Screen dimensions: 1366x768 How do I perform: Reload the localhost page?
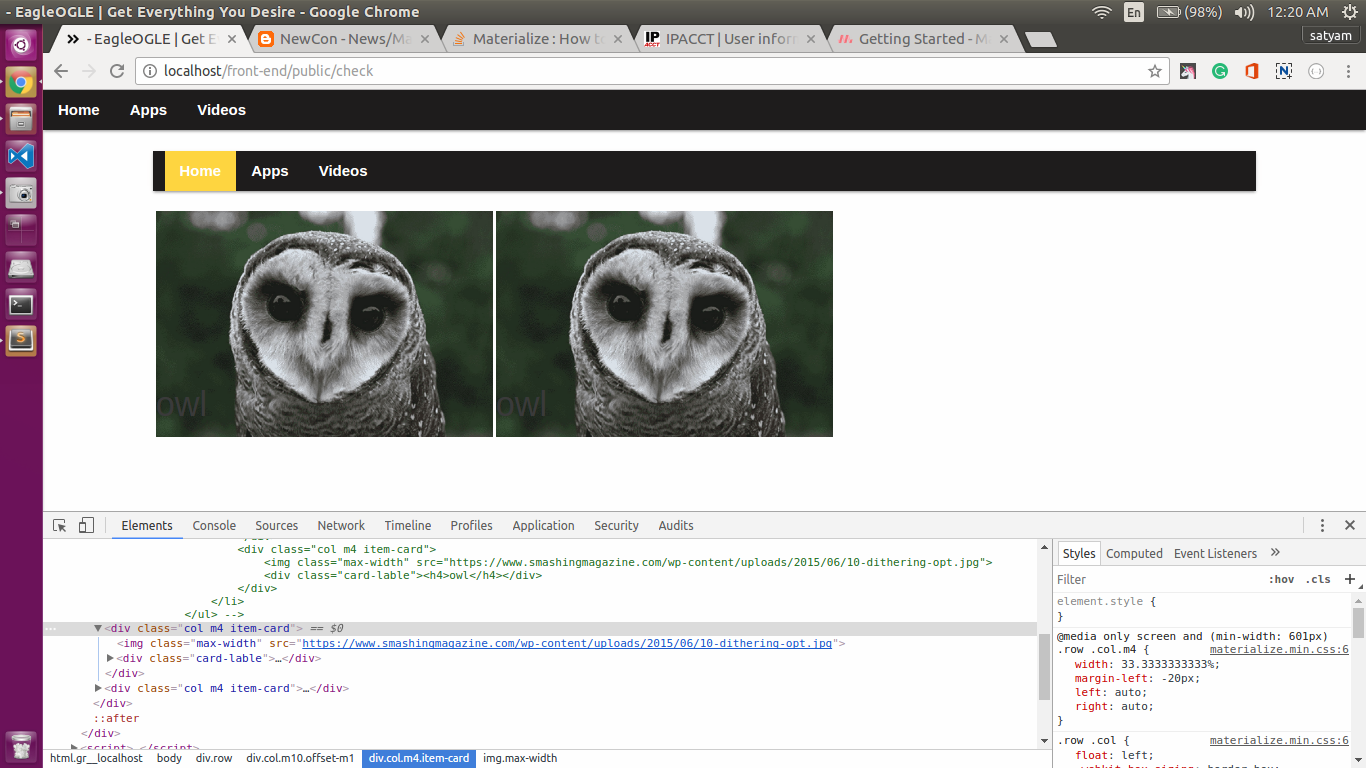[x=117, y=71]
